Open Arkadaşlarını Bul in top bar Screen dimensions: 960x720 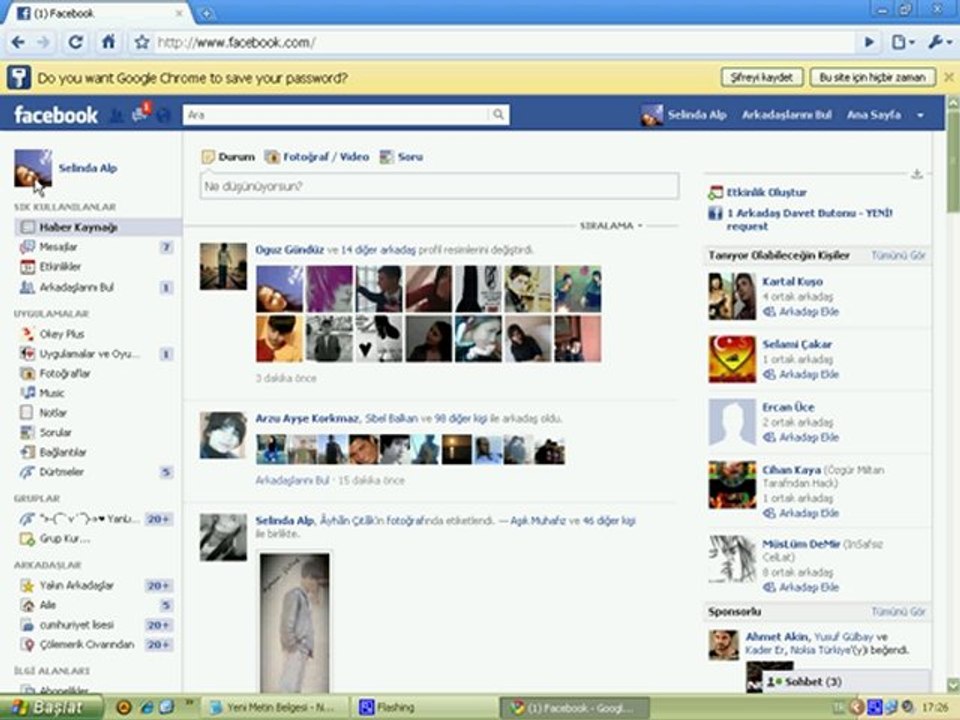pos(787,114)
